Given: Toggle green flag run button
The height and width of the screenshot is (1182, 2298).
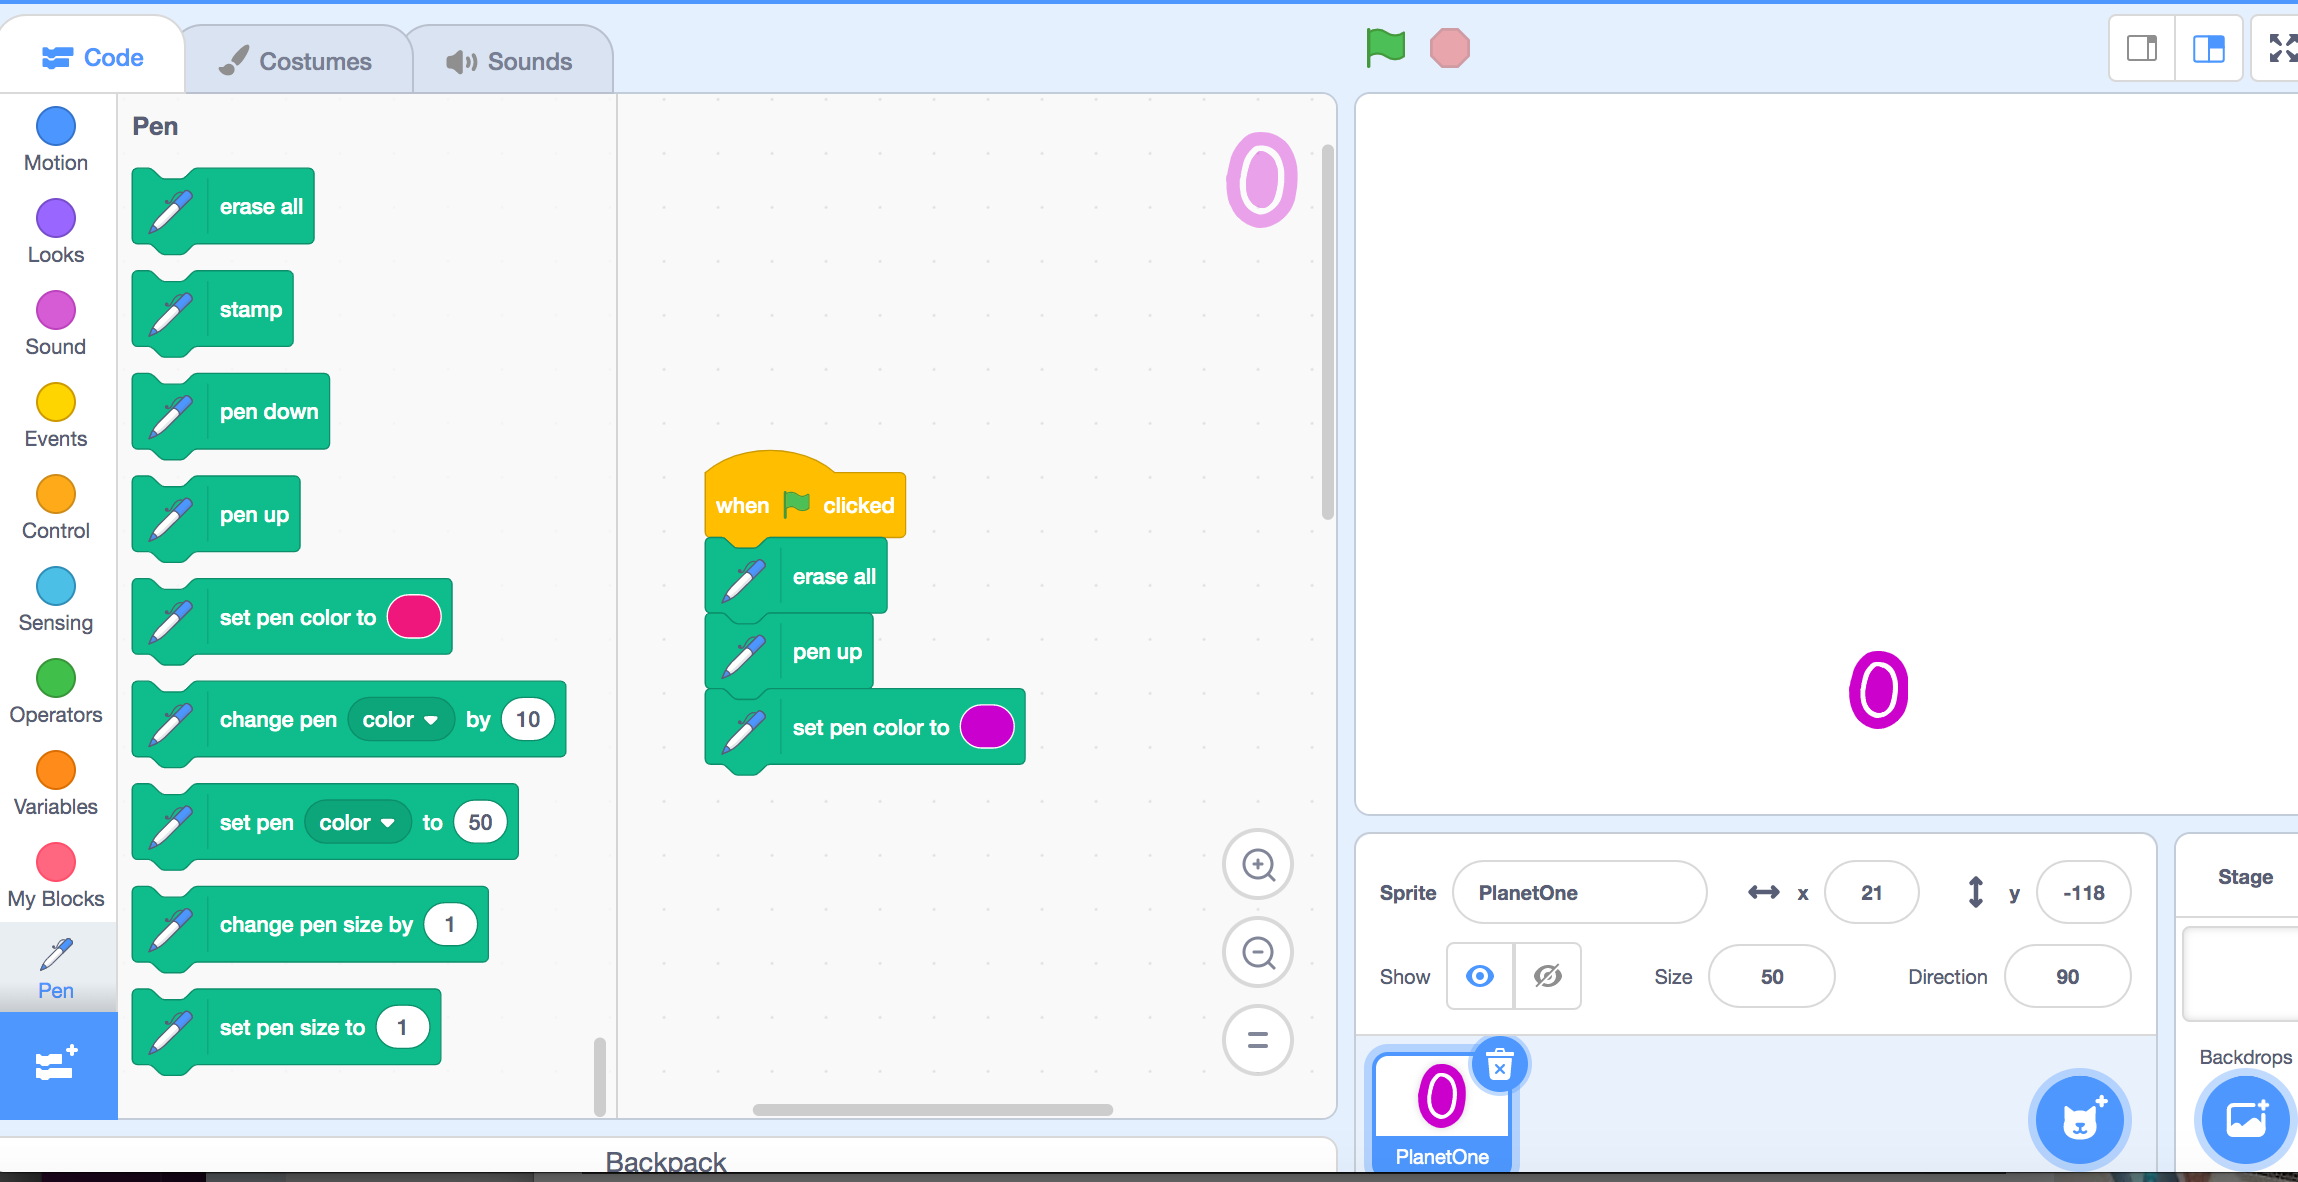Looking at the screenshot, I should (x=1385, y=50).
